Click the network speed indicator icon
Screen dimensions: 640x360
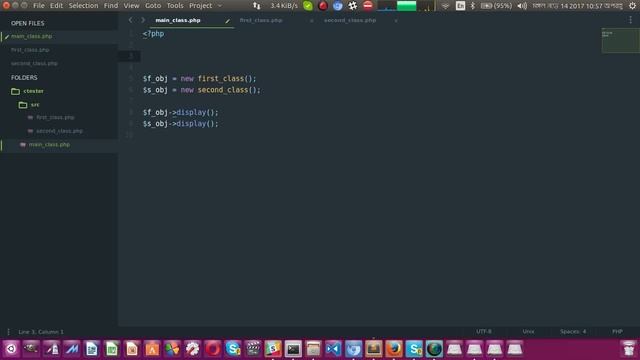(x=256, y=6)
